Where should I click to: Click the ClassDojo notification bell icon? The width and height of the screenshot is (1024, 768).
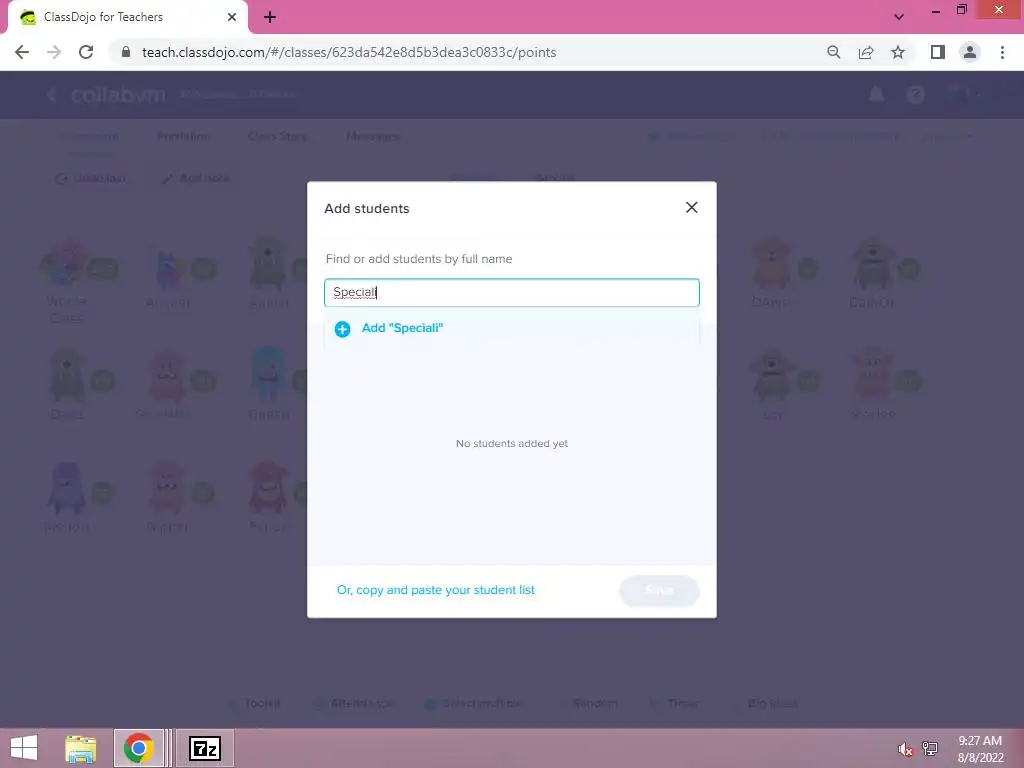tap(876, 95)
